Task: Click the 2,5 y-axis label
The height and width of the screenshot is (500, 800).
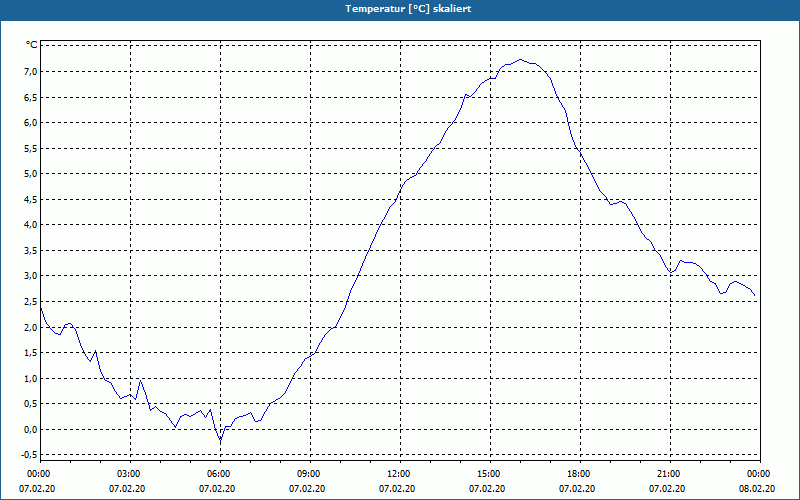Action: pos(31,302)
